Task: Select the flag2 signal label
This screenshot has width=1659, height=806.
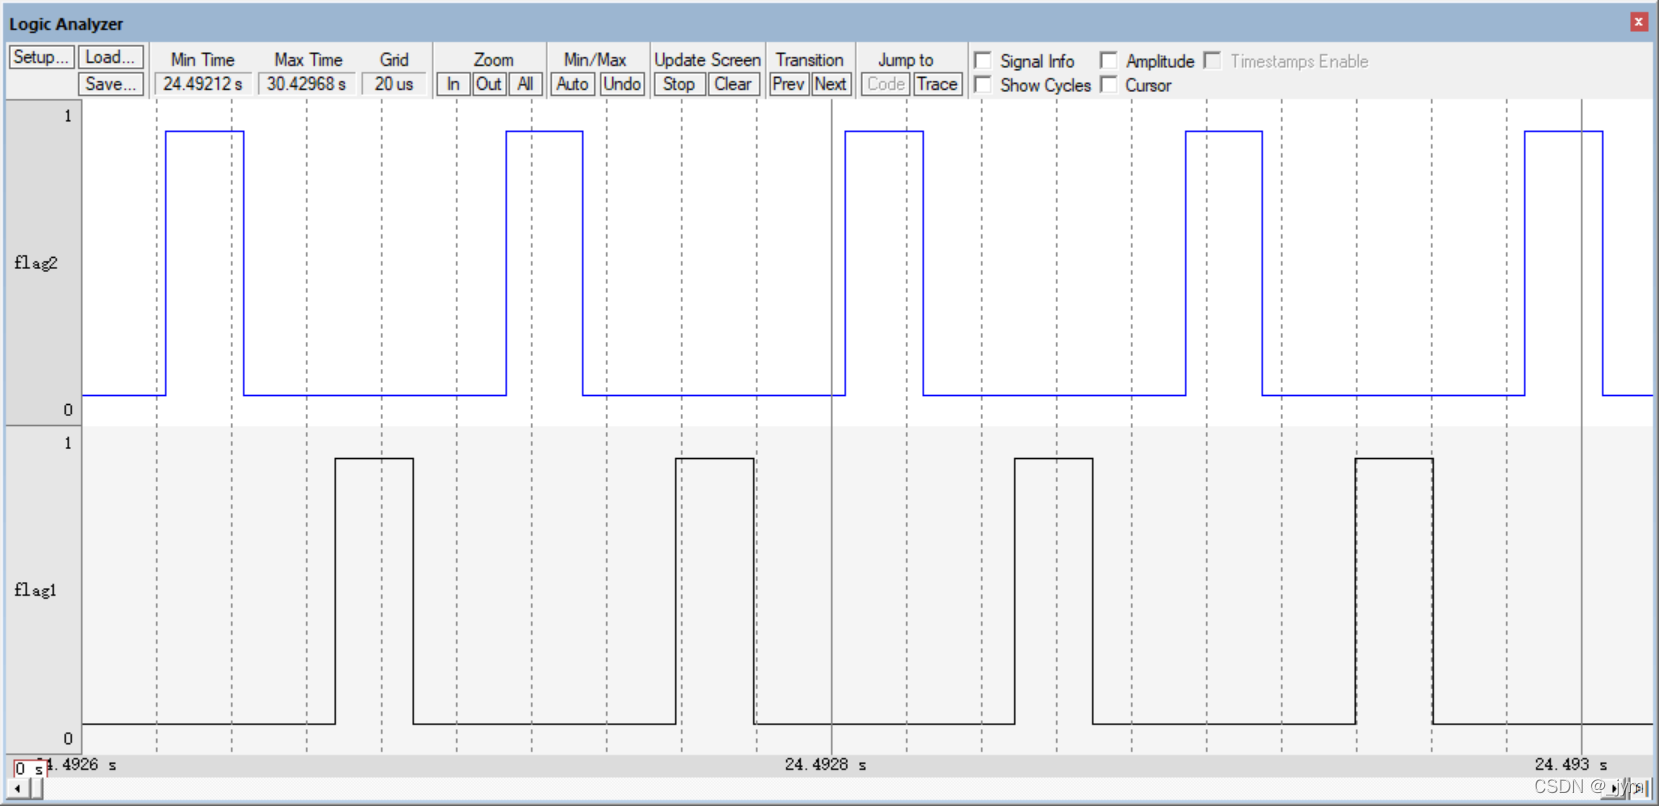Action: click(36, 263)
